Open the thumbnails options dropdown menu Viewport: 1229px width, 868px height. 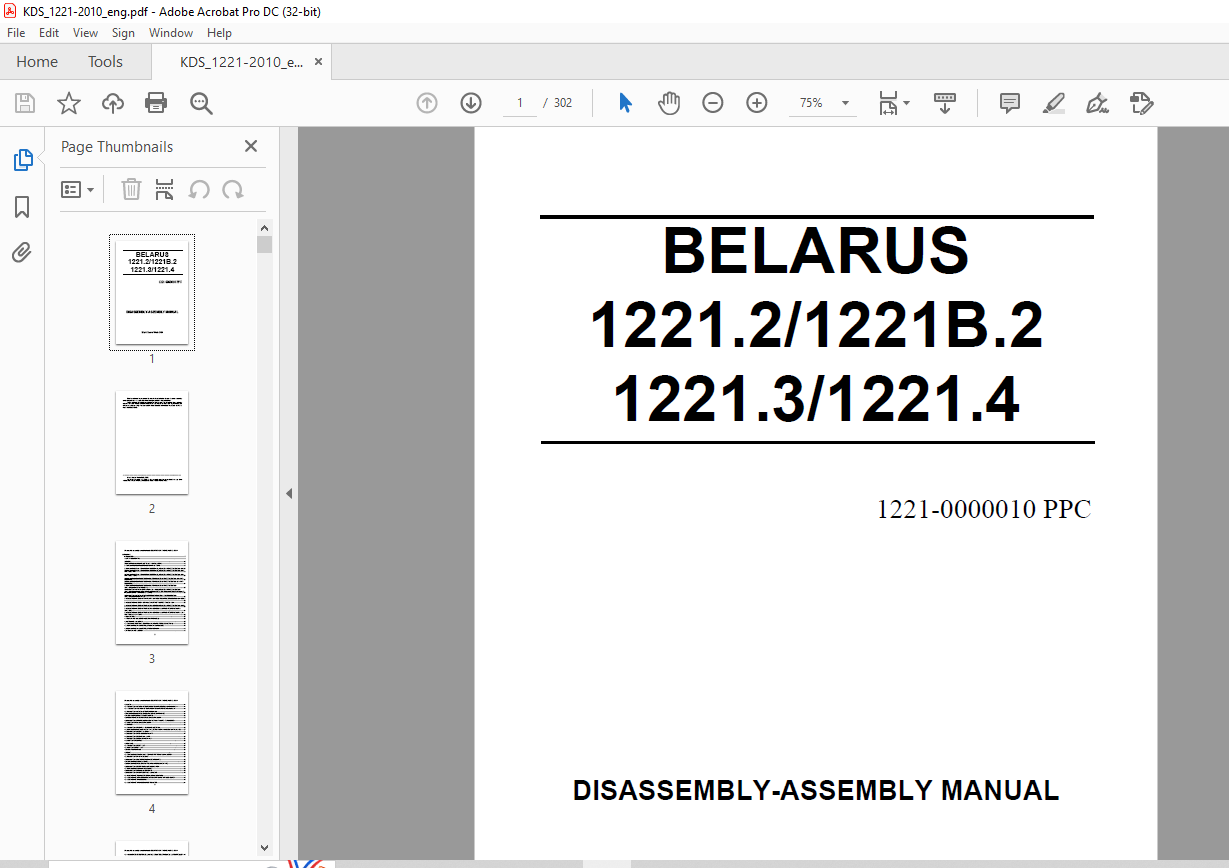coord(77,189)
